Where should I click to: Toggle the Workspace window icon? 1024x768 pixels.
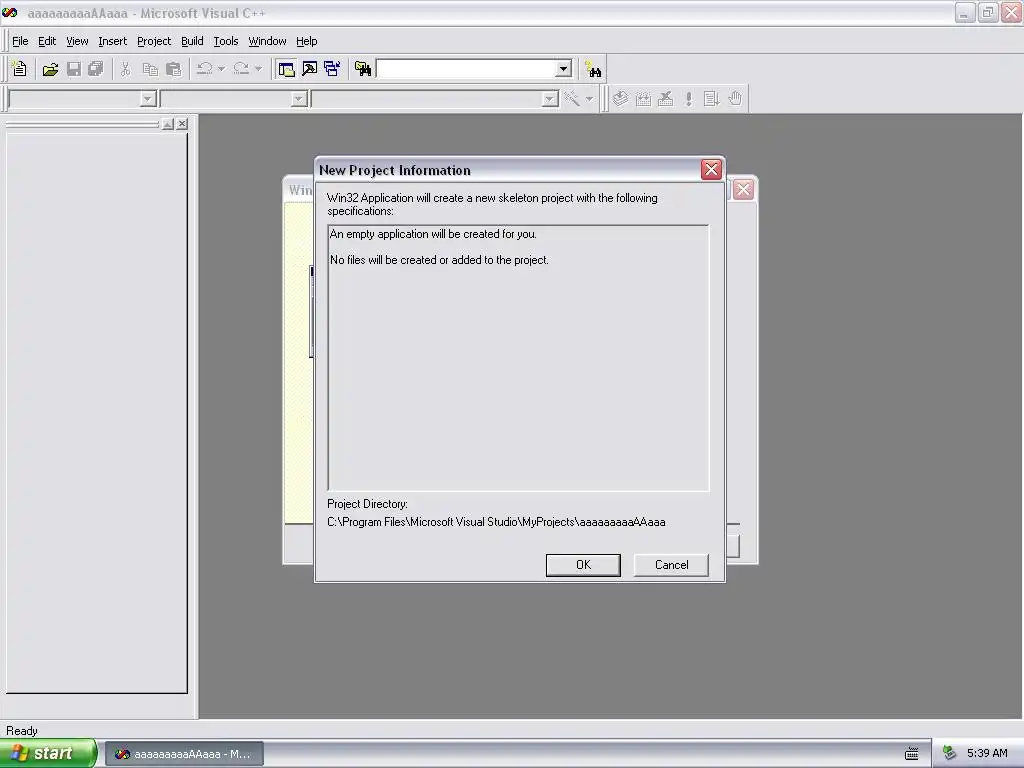pos(286,69)
